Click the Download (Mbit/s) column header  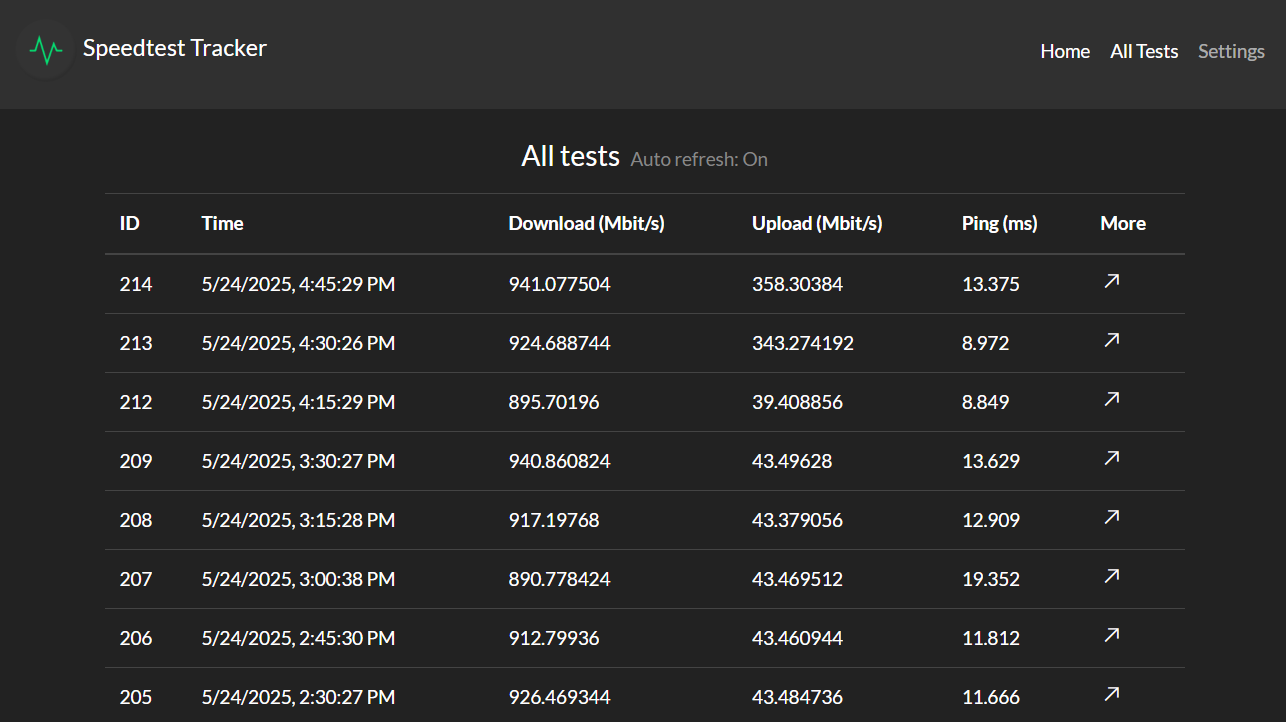tap(586, 223)
